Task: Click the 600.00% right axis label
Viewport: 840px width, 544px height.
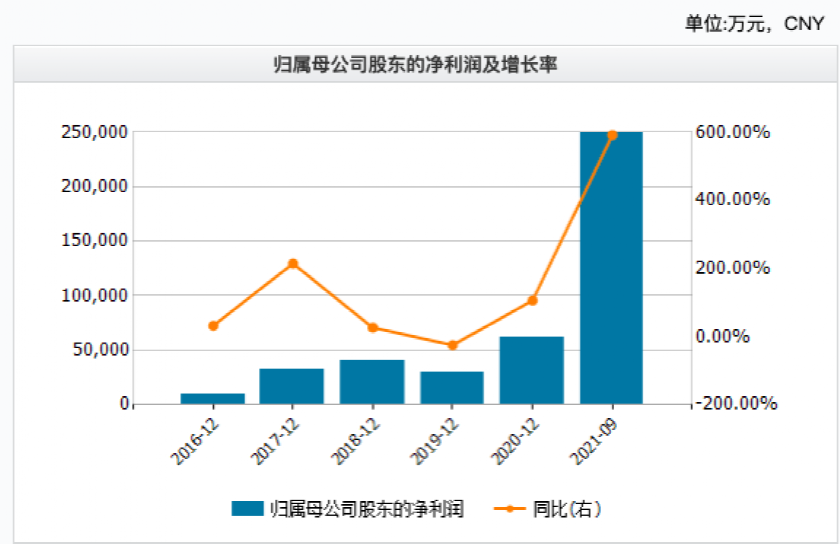Action: tap(733, 132)
